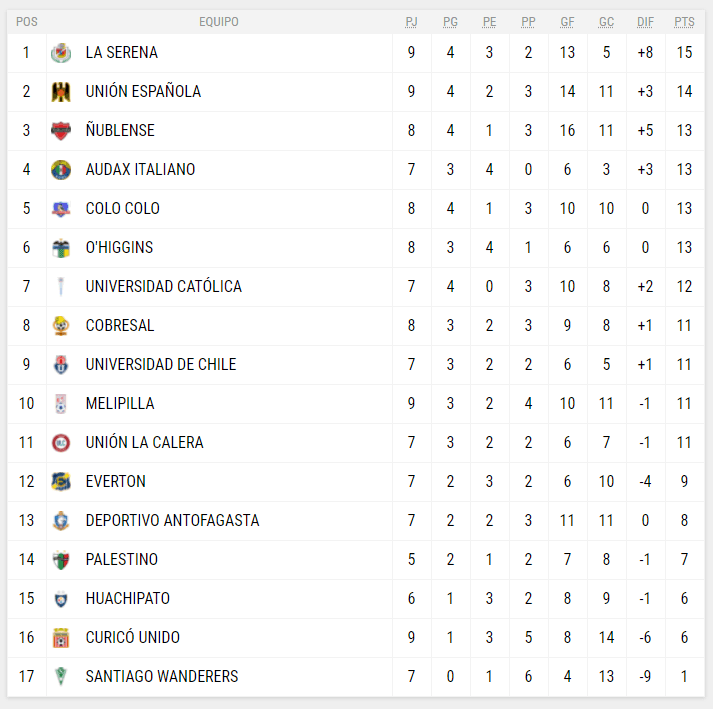Click the PJ column header
Image resolution: width=713 pixels, height=709 pixels.
[x=411, y=22]
